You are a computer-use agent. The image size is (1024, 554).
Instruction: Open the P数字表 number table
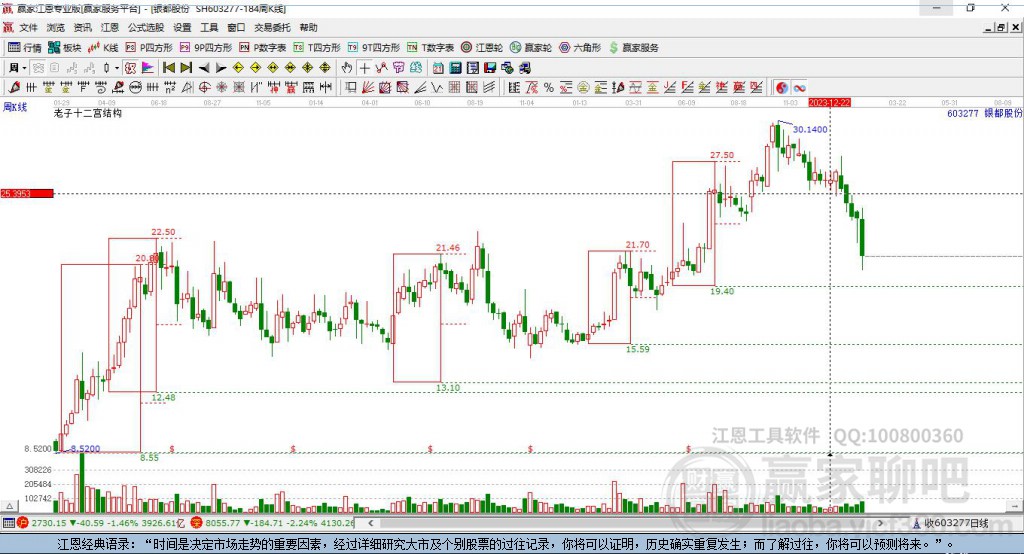coord(263,48)
